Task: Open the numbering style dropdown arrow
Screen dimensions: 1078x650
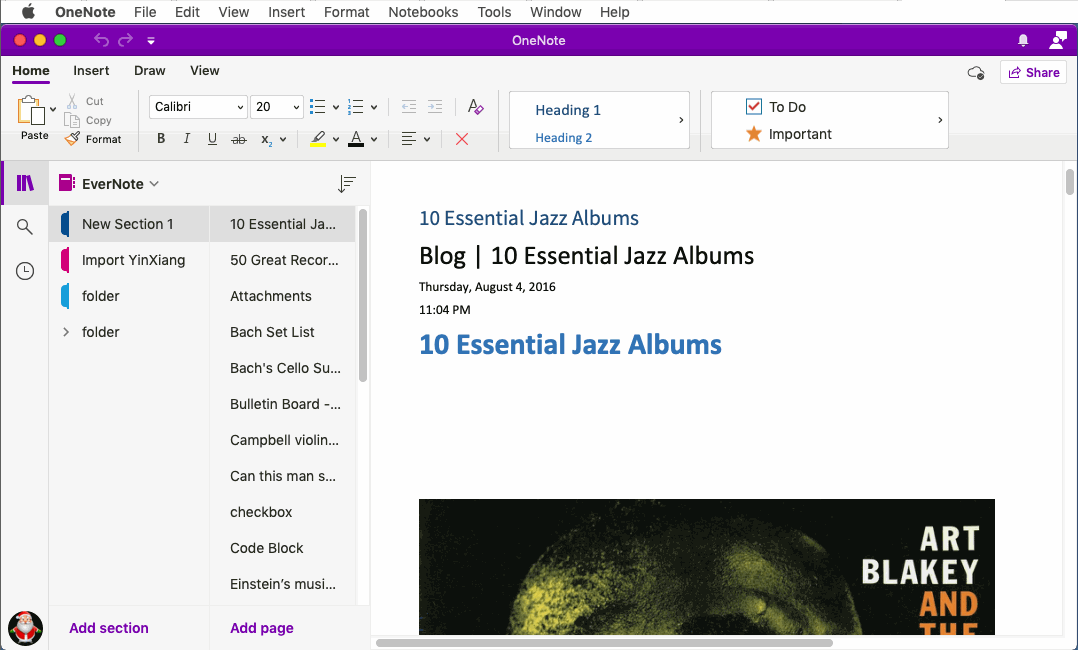Action: click(374, 107)
